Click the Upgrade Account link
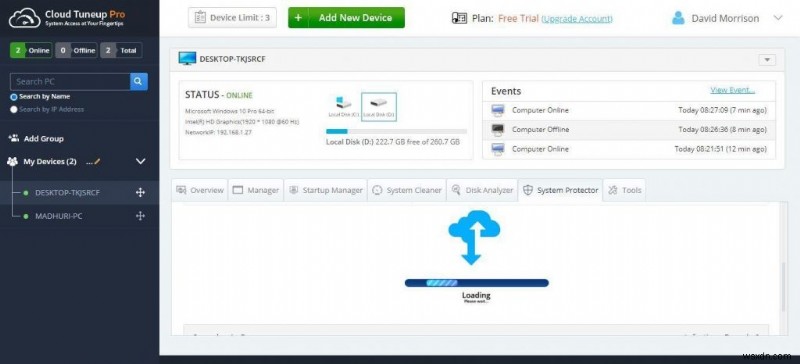Screen dimensions: 800x364 tap(577, 19)
